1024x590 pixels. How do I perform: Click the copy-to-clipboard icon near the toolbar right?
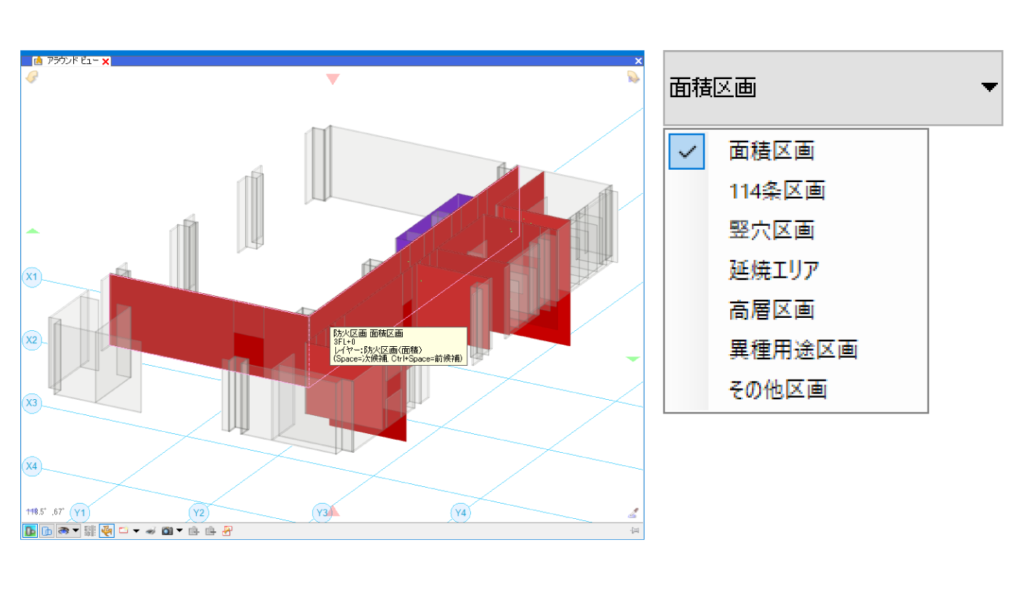tap(194, 531)
